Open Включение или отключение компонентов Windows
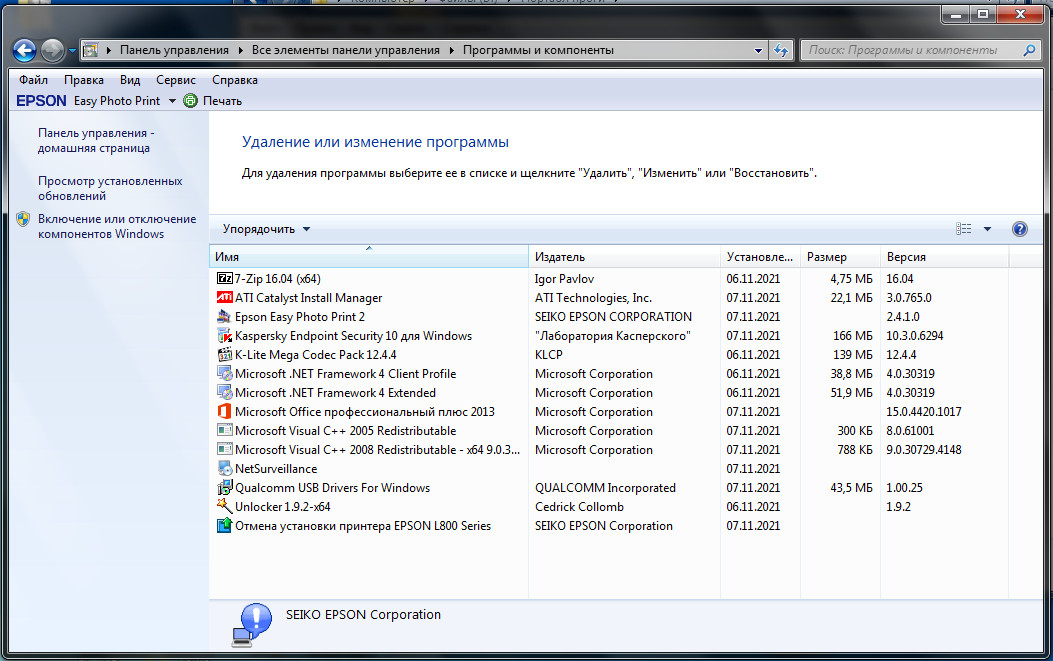 pos(117,226)
